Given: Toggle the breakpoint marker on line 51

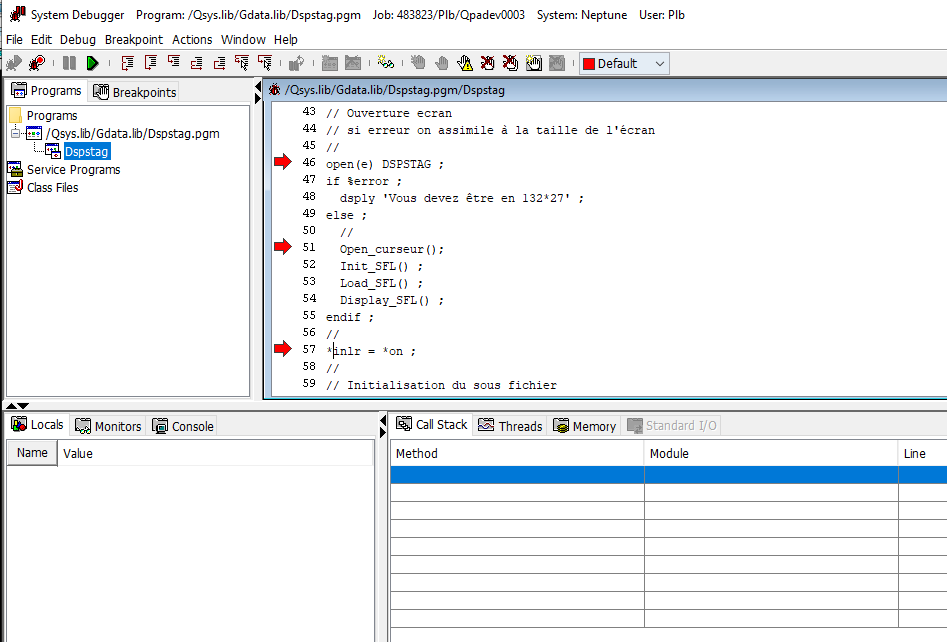Looking at the screenshot, I should [283, 246].
